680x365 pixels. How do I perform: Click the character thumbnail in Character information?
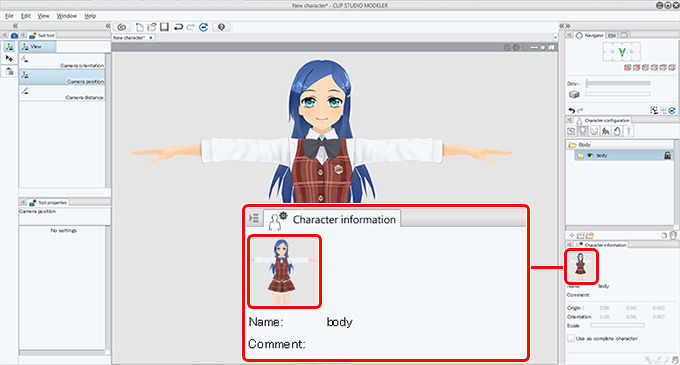click(581, 266)
